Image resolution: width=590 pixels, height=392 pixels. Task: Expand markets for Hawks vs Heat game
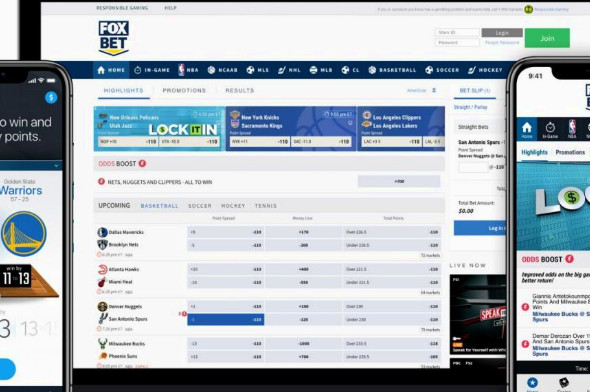430,292
